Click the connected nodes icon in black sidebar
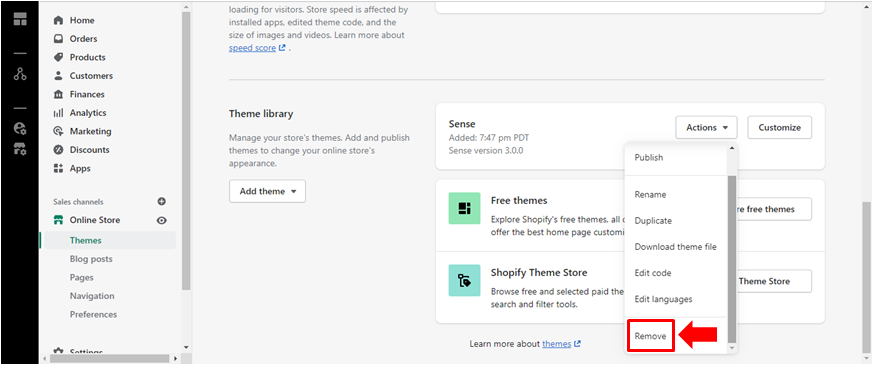873x367 pixels. [x=20, y=74]
